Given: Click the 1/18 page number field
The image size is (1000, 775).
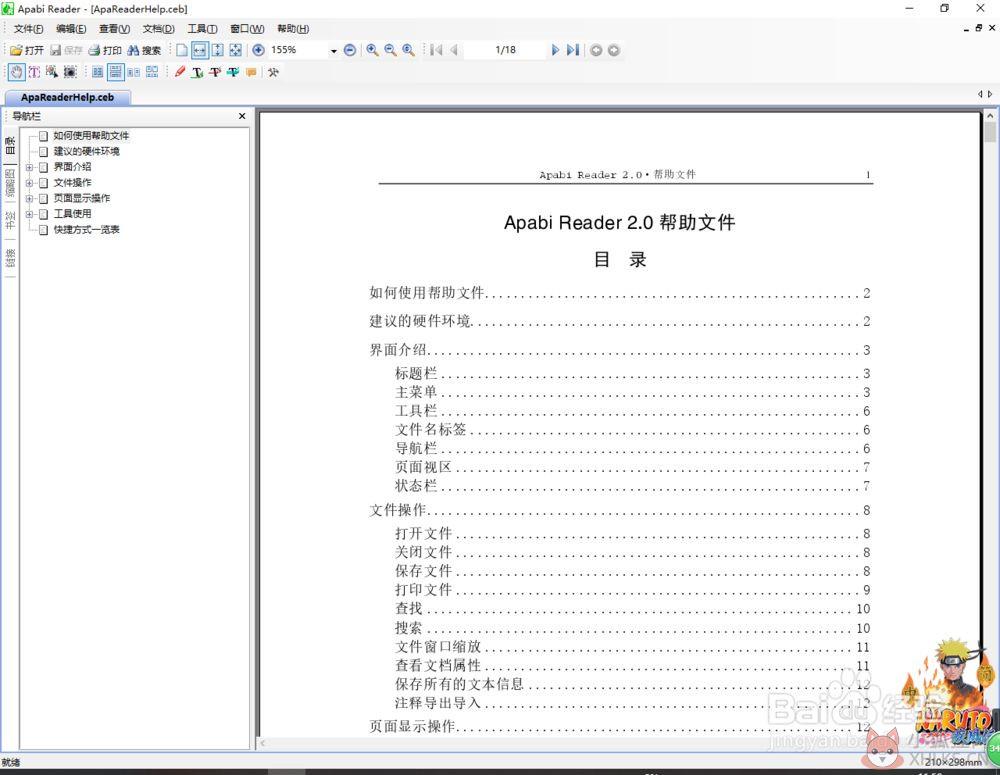Looking at the screenshot, I should 505,50.
